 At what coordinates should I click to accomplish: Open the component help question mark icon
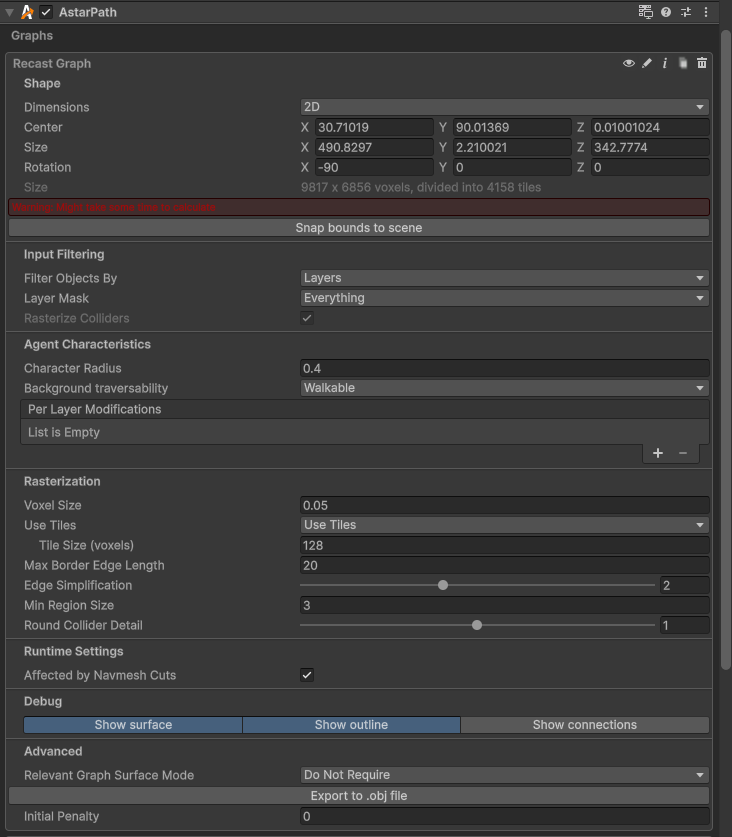(x=666, y=12)
